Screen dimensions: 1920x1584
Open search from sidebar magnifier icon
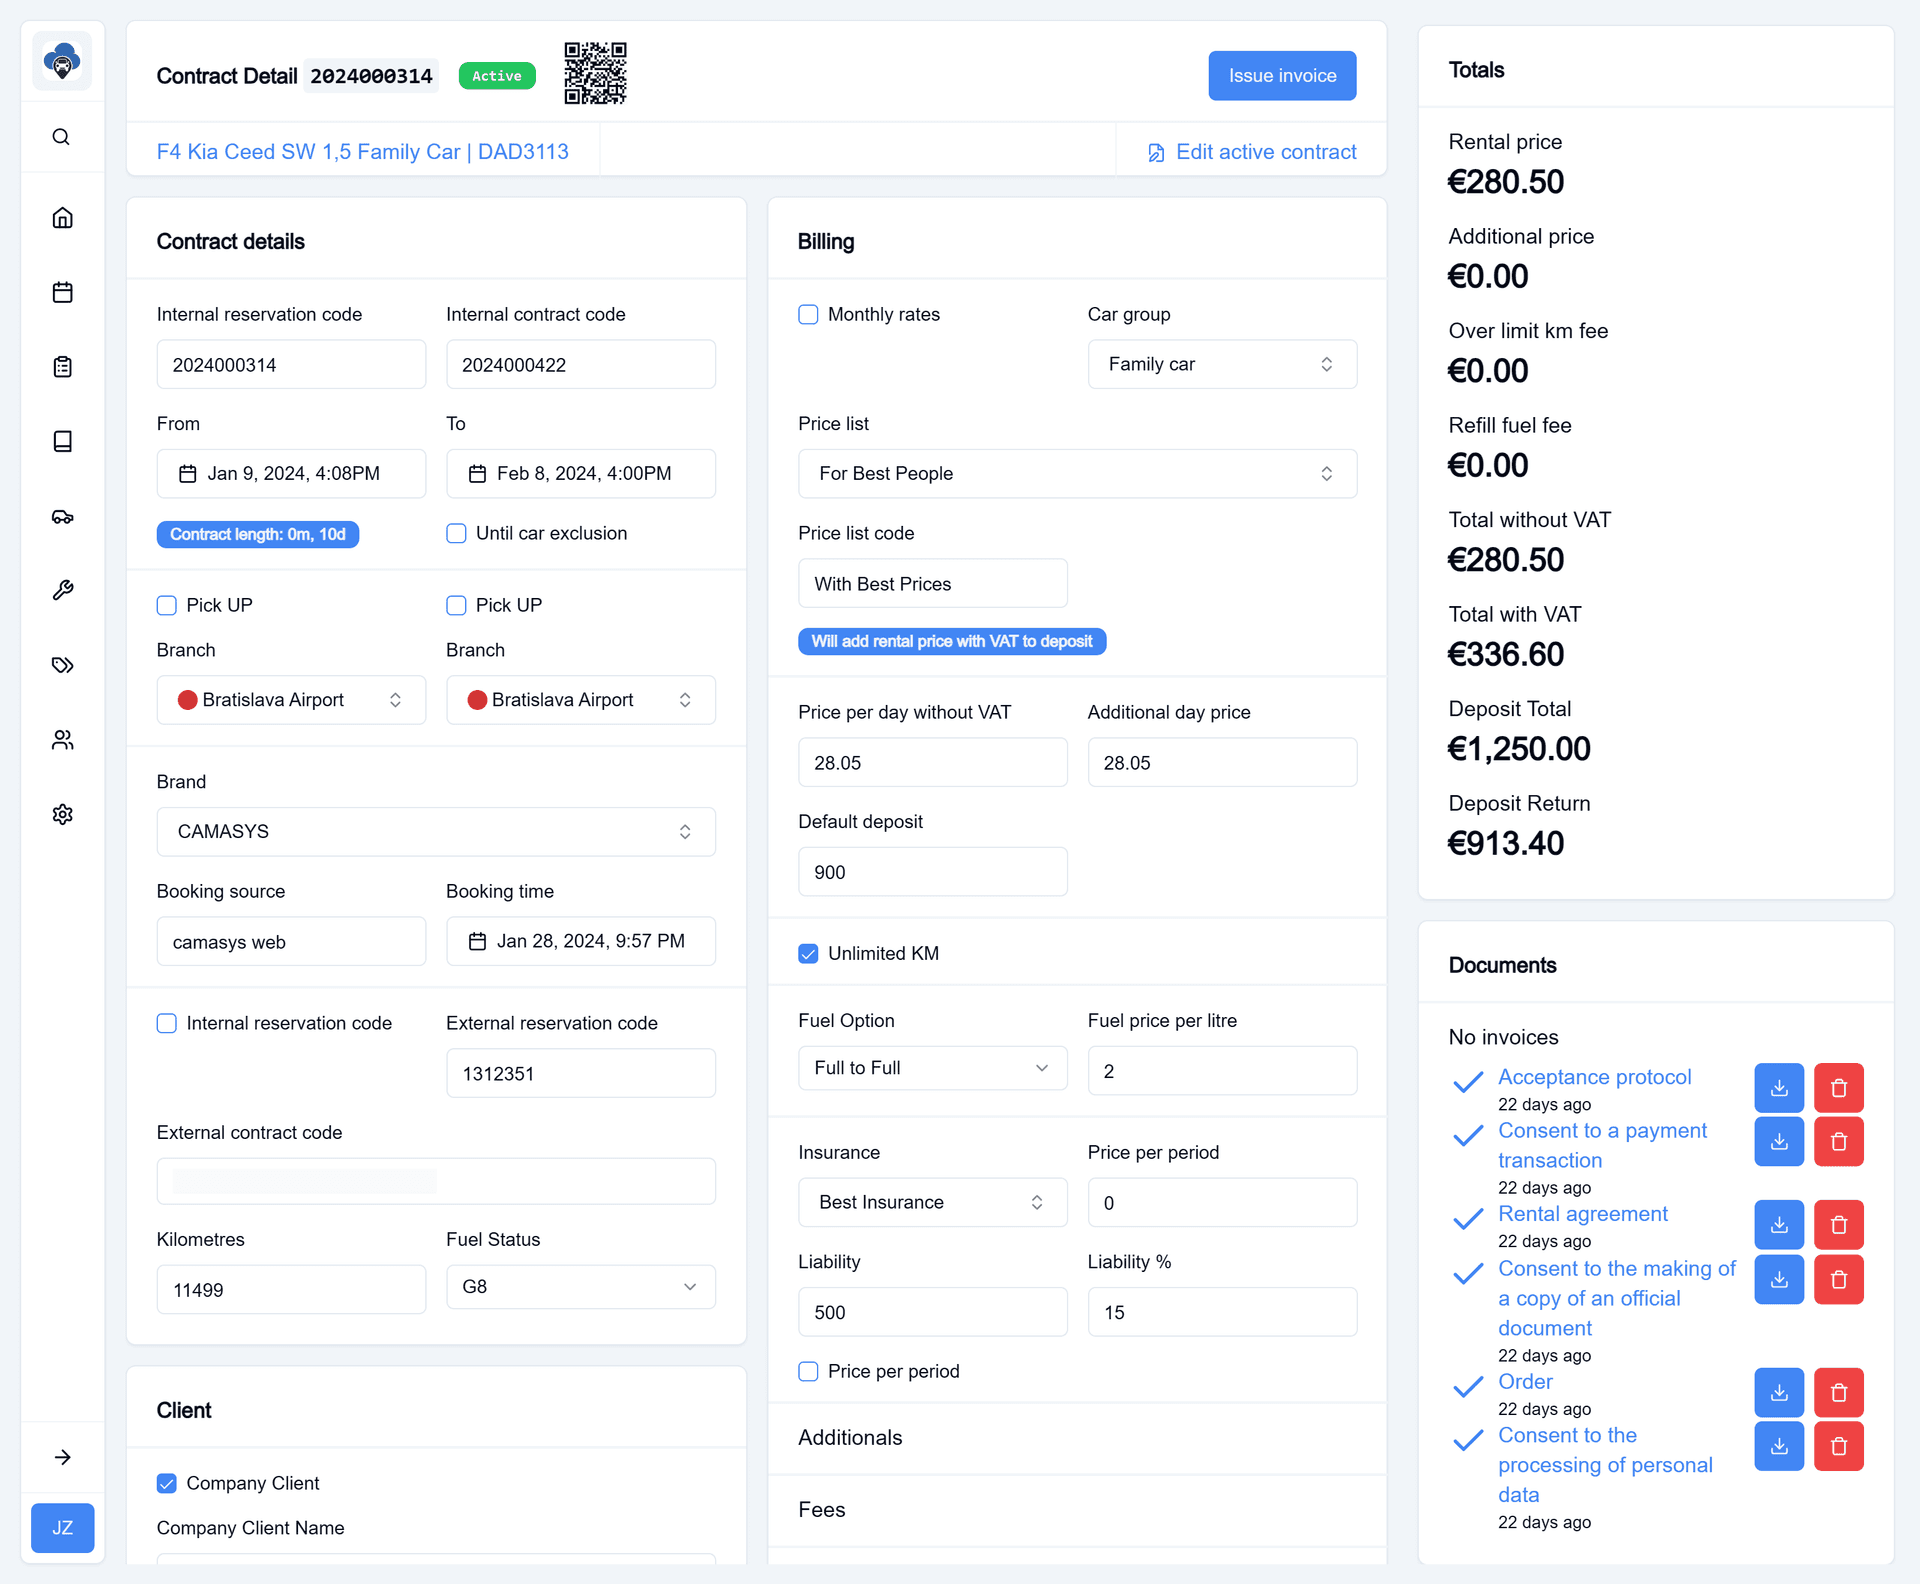[62, 137]
